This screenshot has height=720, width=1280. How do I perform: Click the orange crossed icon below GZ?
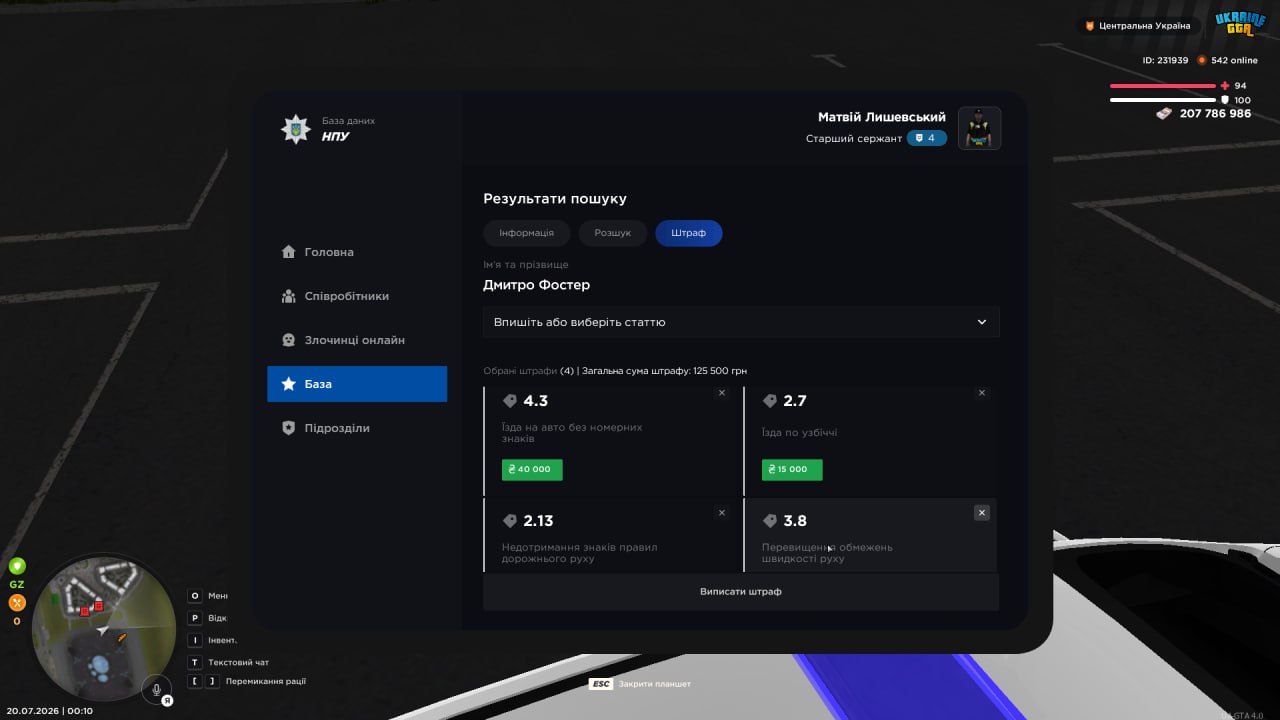tap(17, 603)
